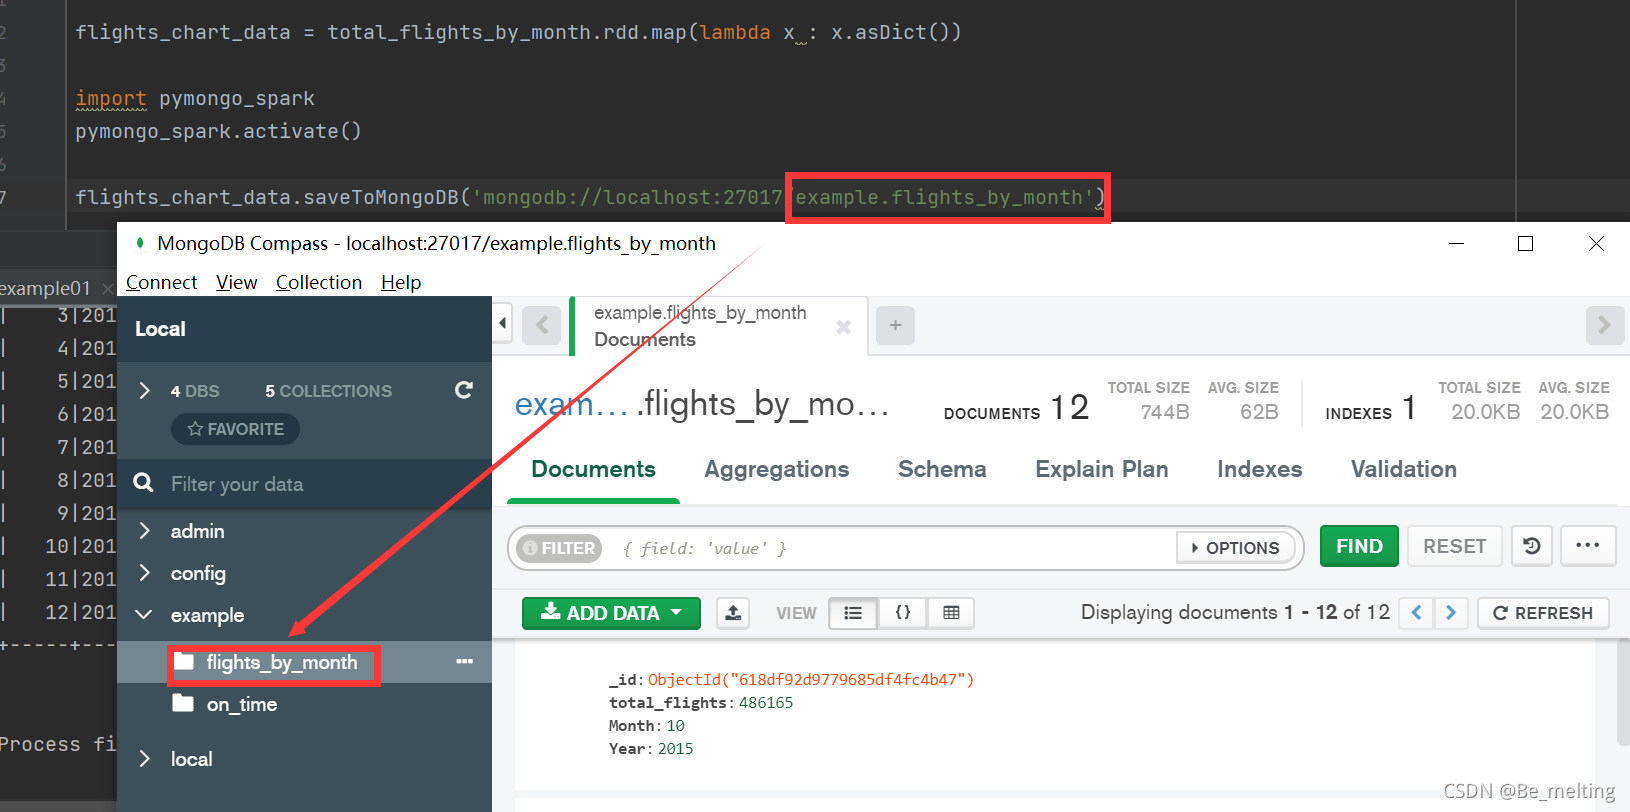Click the 5 COLLECTIONS count

pos(328,391)
